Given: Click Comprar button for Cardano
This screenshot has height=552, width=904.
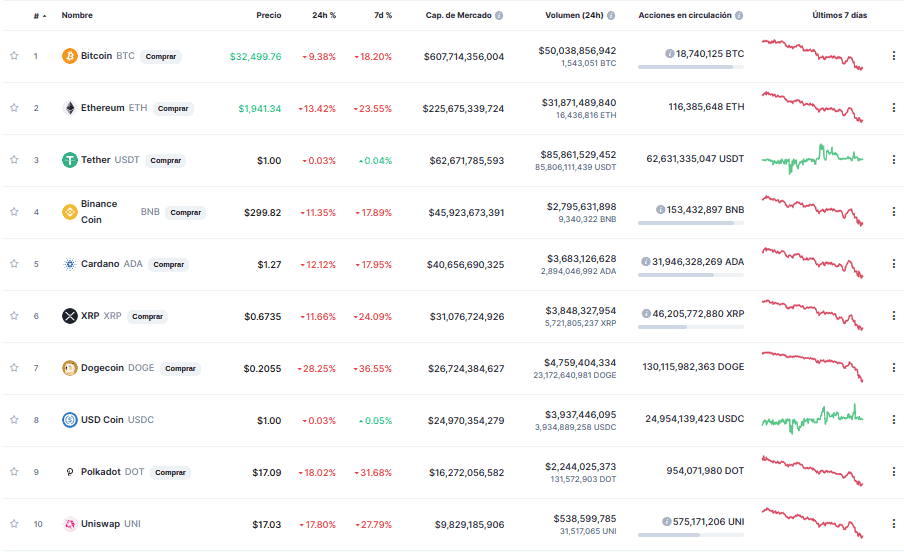Looking at the screenshot, I should [168, 264].
